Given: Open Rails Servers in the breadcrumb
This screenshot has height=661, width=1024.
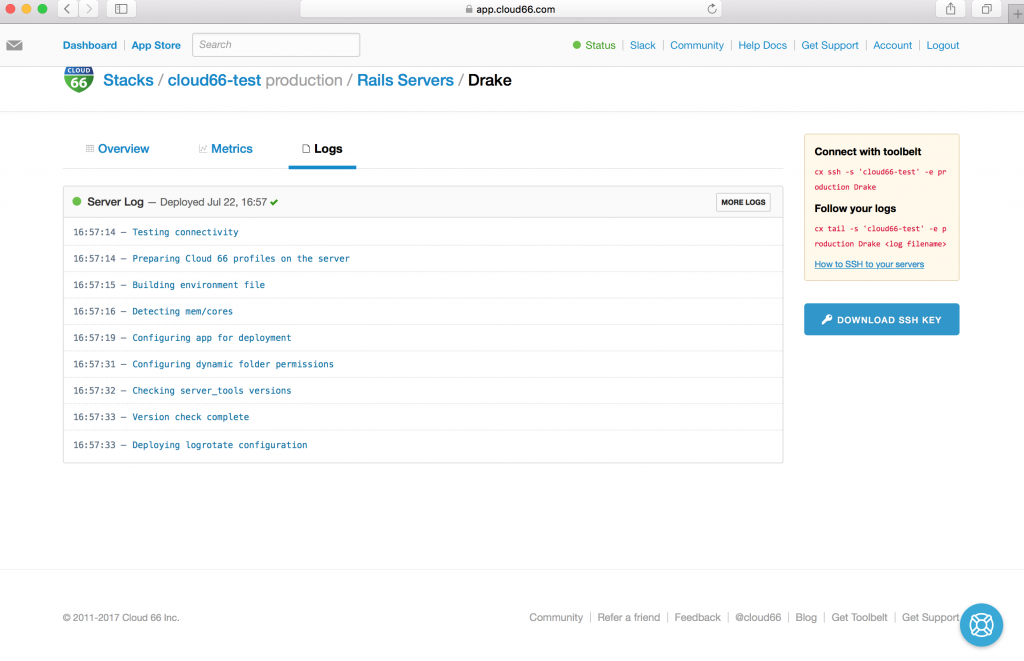Looking at the screenshot, I should (405, 80).
